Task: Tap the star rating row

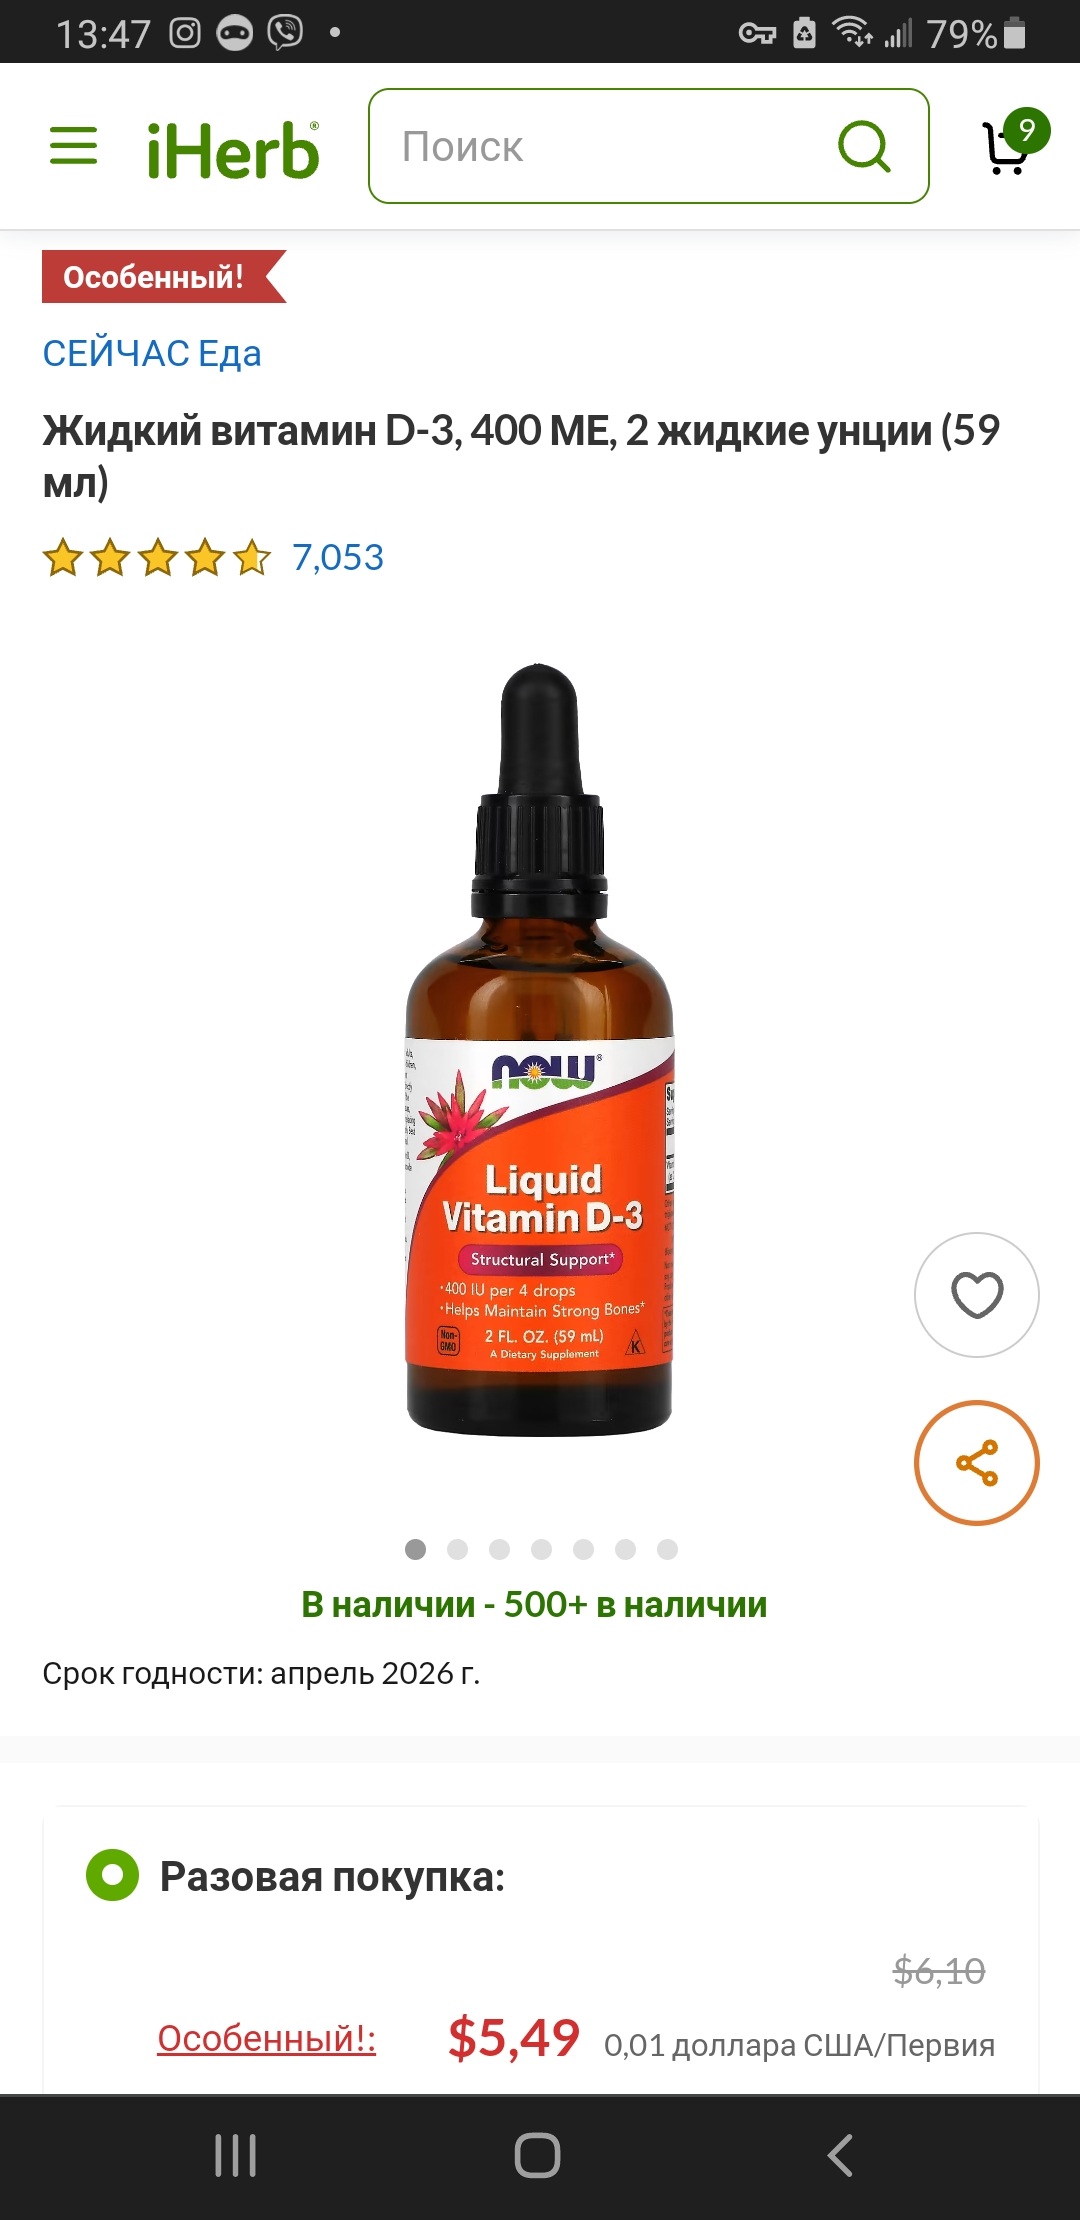Action: (x=157, y=557)
